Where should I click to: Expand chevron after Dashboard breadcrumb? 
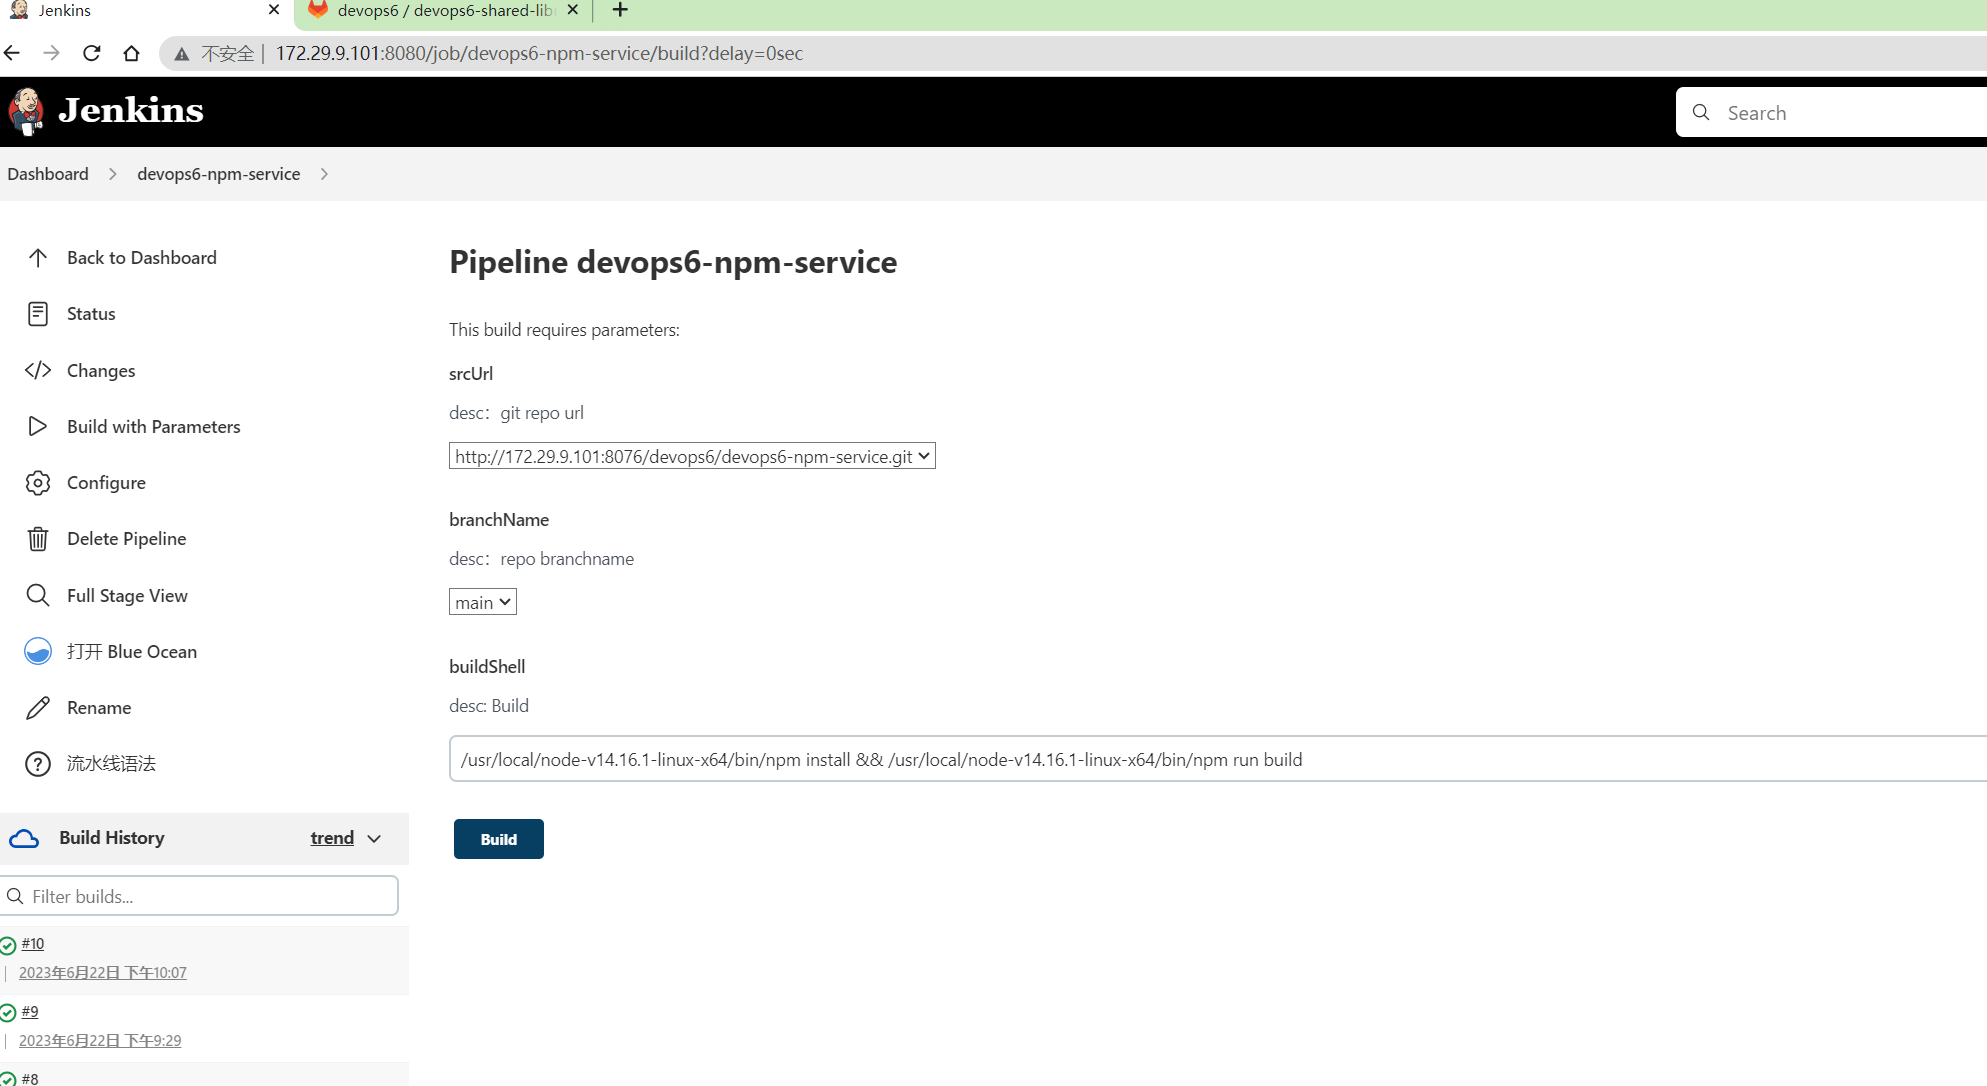click(x=113, y=174)
